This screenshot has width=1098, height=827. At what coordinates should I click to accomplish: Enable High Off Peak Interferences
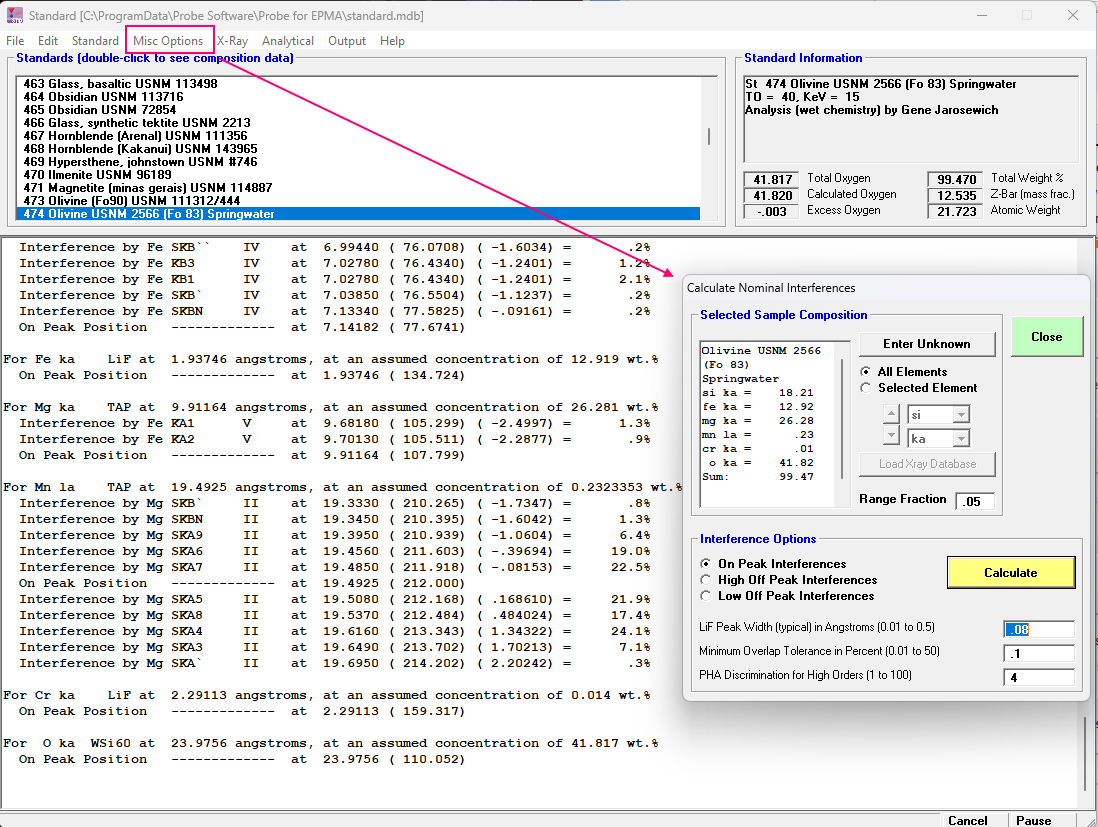click(707, 580)
